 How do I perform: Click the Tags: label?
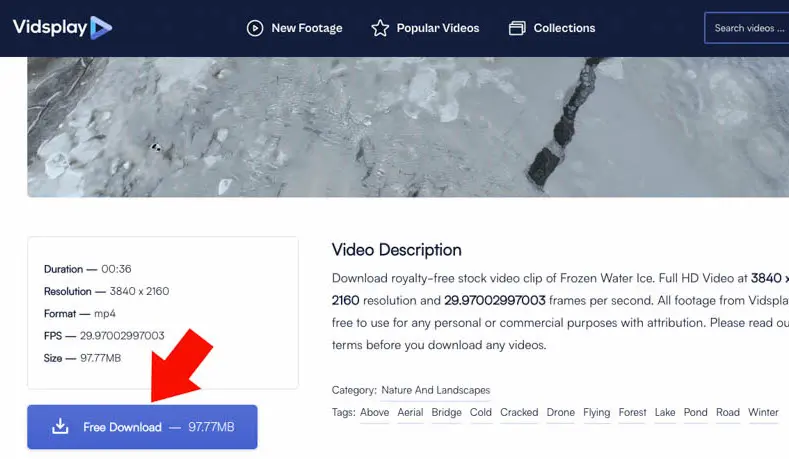343,413
